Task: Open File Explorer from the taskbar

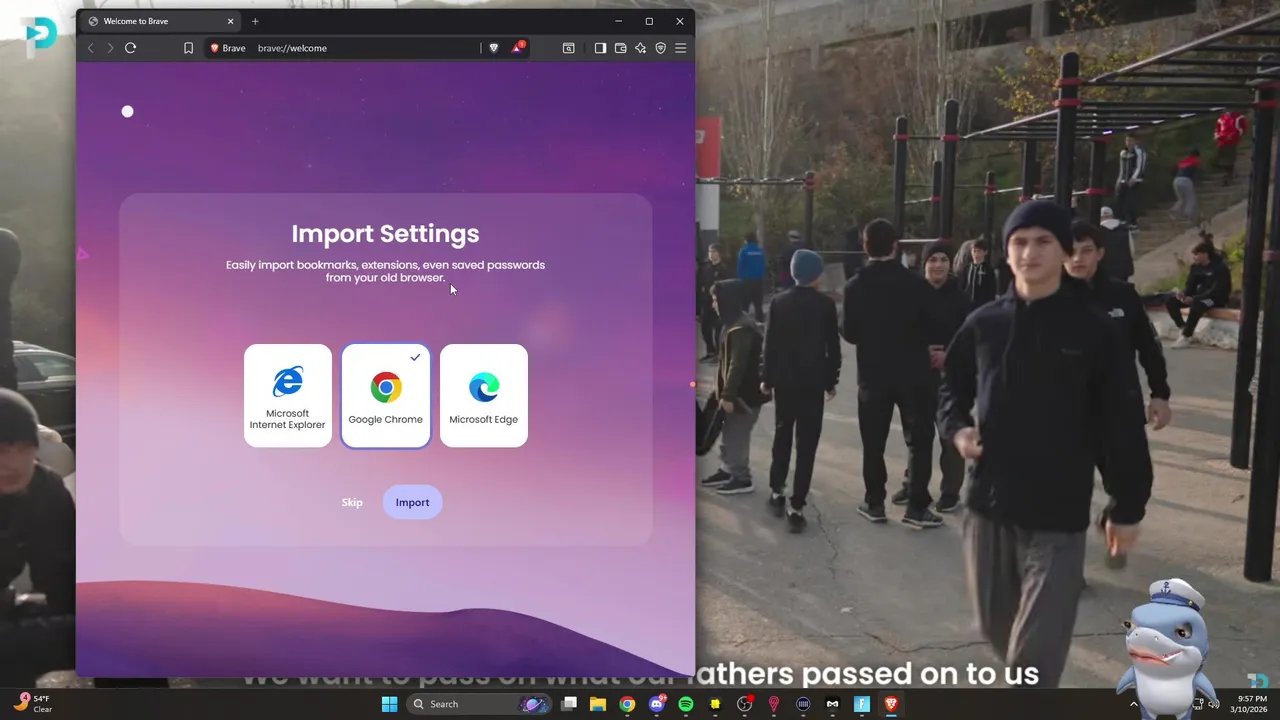Action: [x=598, y=704]
